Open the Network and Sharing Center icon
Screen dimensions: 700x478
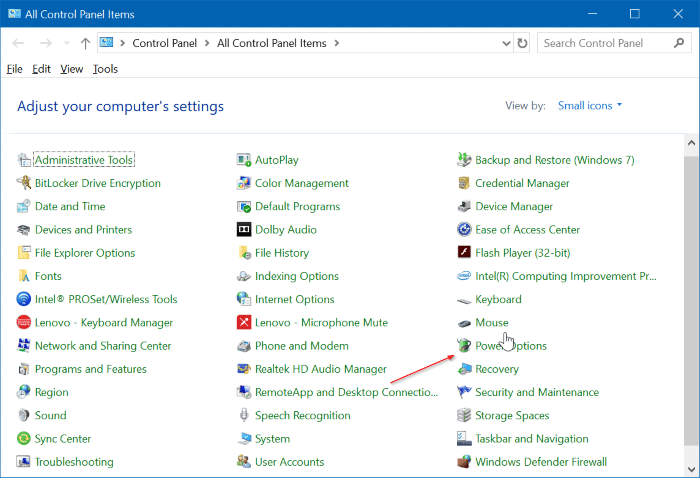click(24, 345)
